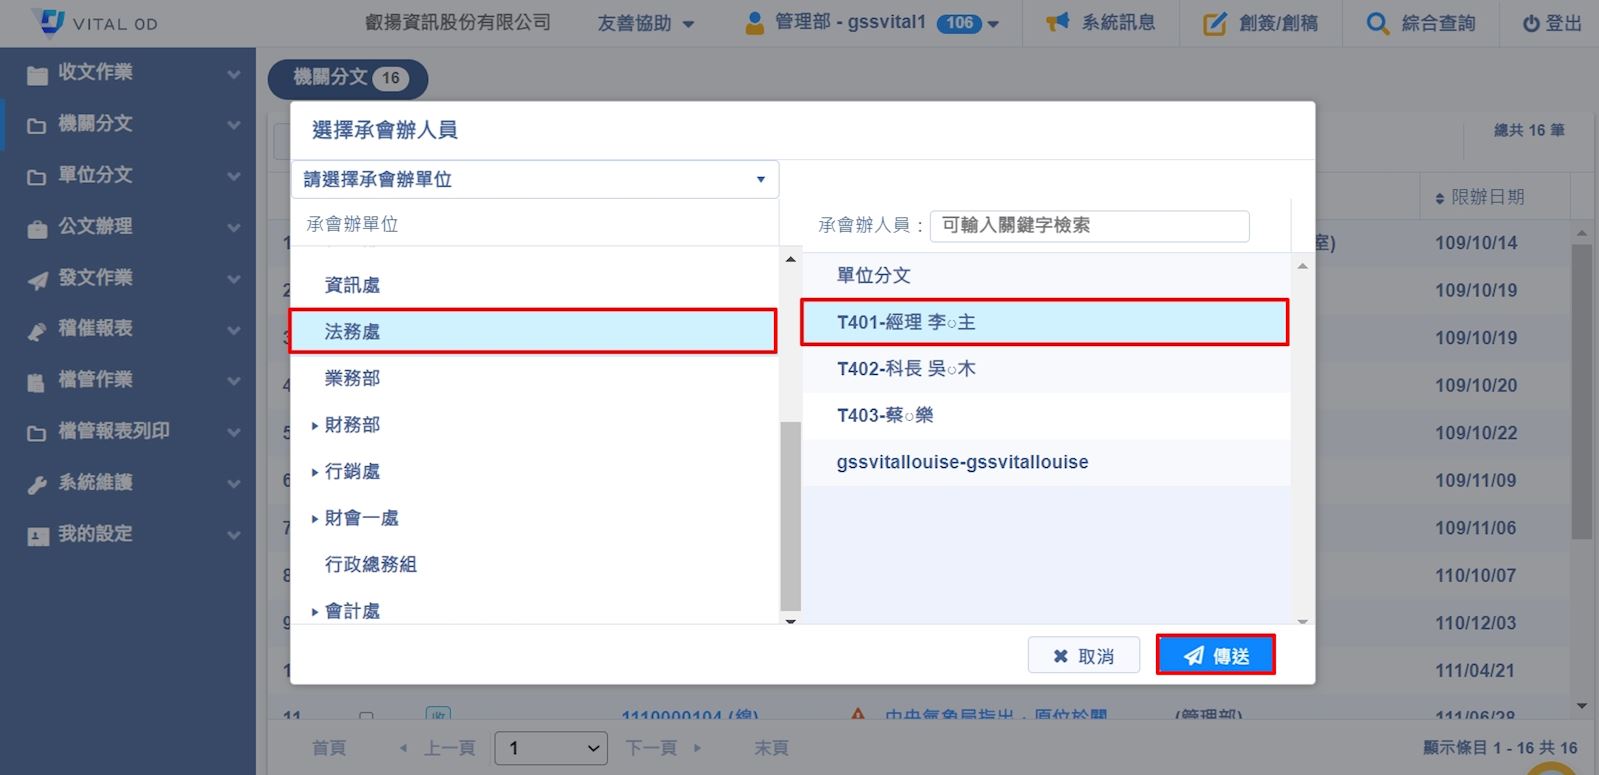Go to 上一頁 in pagination
This screenshot has height=775, width=1599.
[439, 748]
